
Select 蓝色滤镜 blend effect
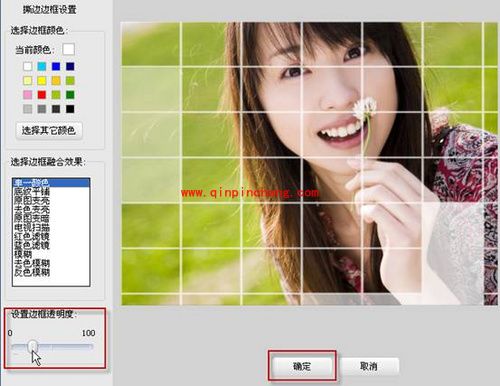click(x=51, y=245)
